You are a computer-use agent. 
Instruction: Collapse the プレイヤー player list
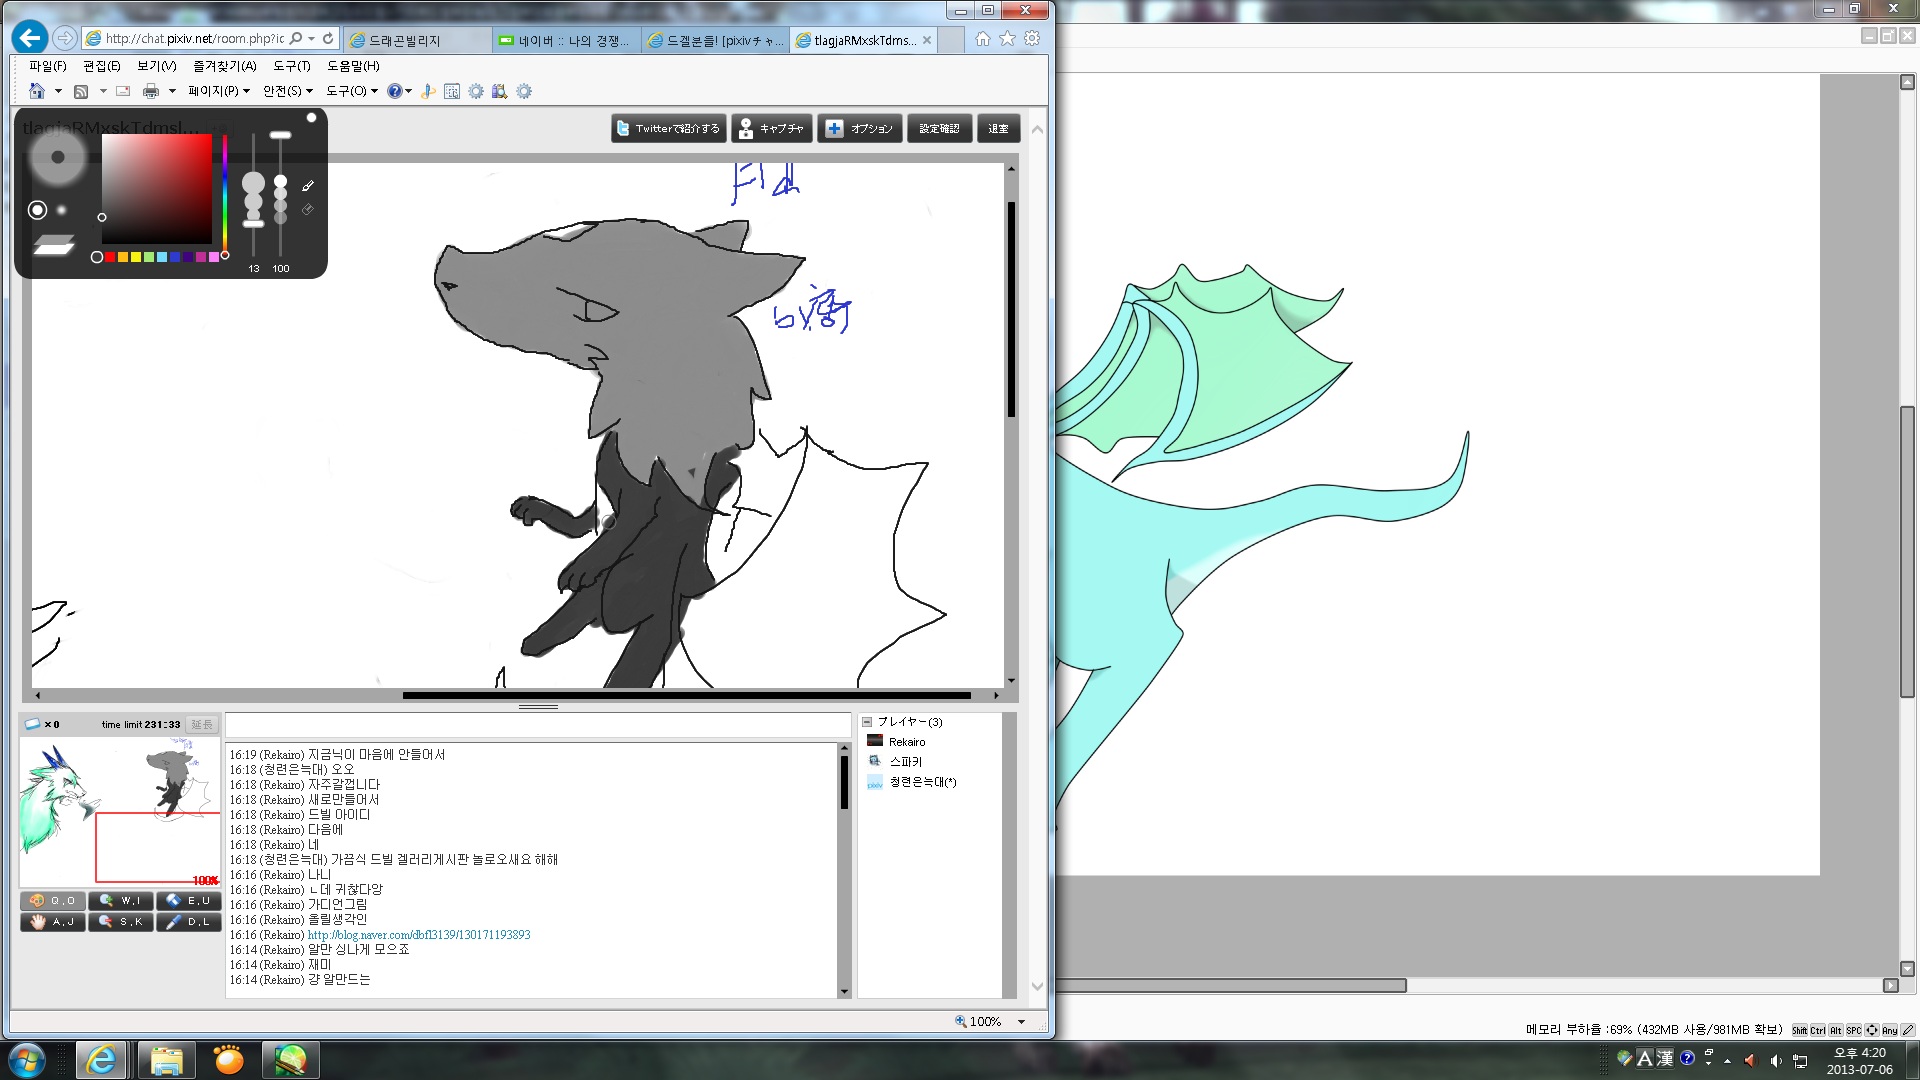867,722
